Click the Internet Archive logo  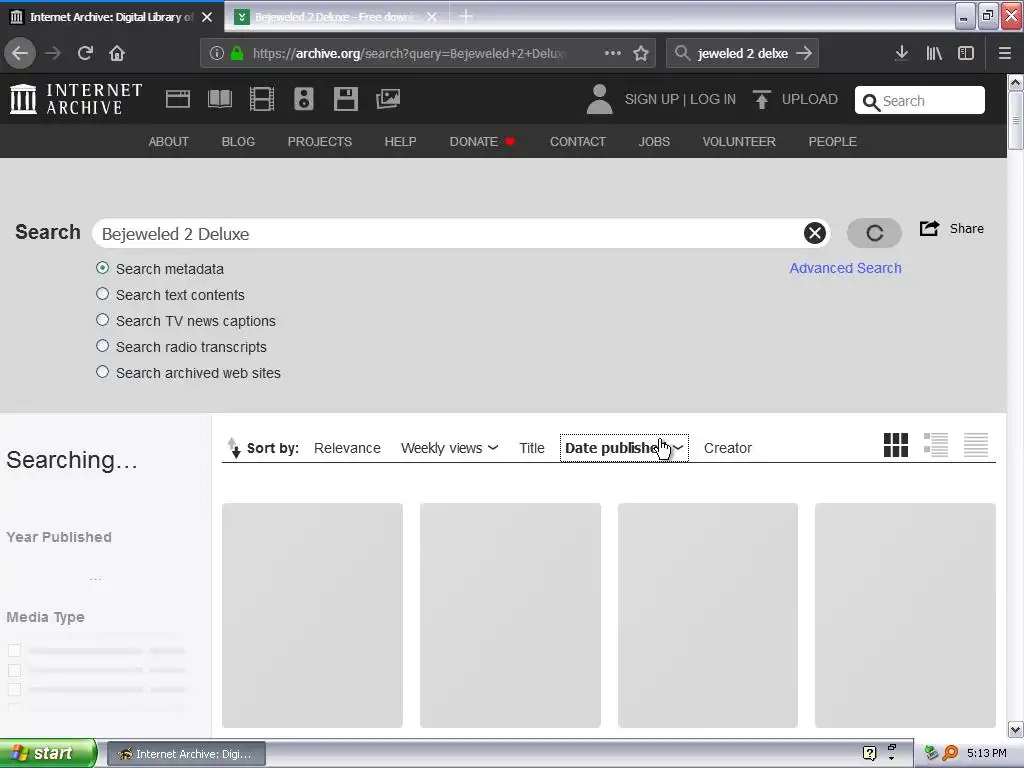[76, 99]
